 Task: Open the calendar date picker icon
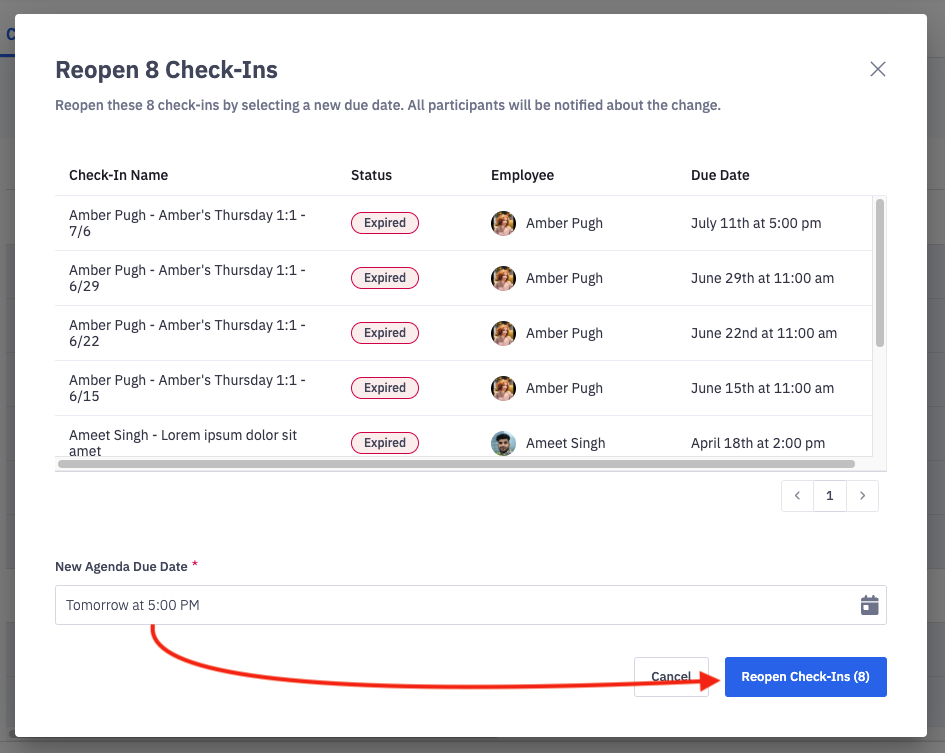pos(869,605)
